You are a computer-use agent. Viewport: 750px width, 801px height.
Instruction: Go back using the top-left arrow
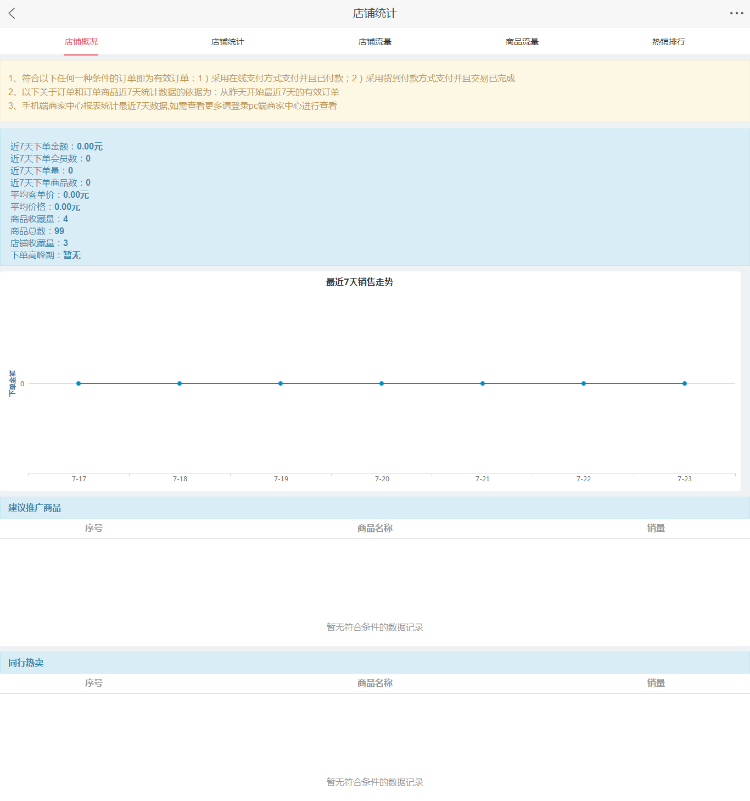click(x=13, y=13)
